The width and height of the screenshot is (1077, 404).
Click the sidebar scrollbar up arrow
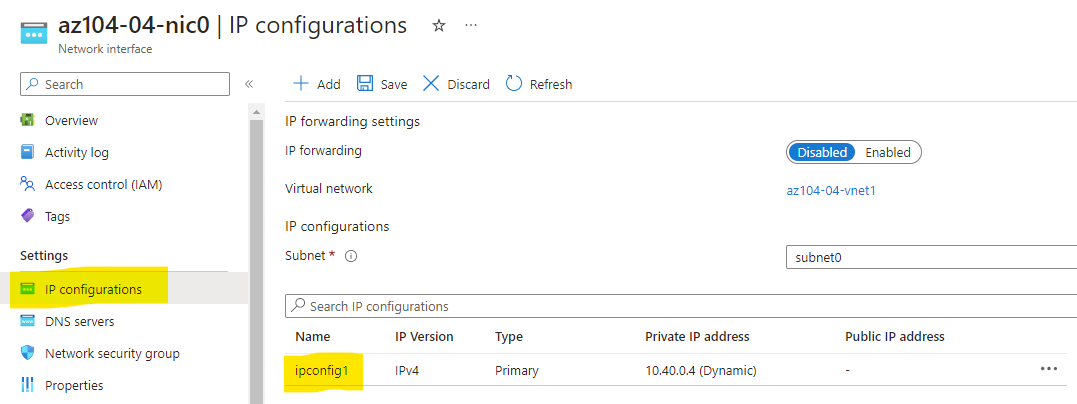click(x=256, y=111)
